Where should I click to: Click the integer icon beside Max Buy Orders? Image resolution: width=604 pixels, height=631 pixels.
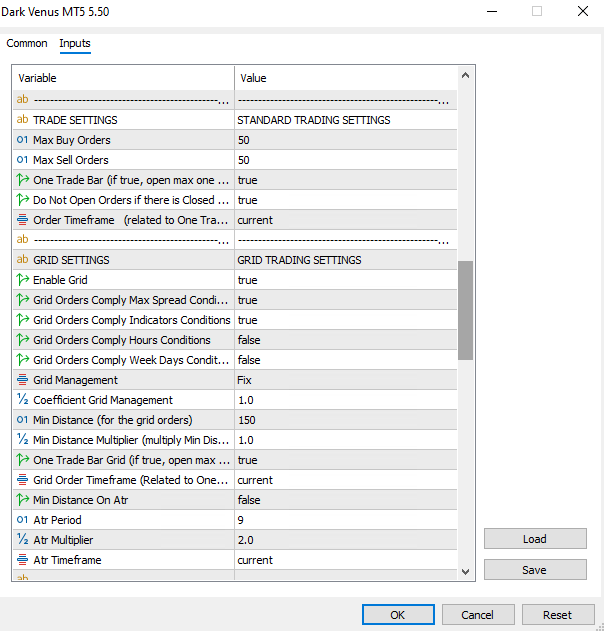coord(23,140)
